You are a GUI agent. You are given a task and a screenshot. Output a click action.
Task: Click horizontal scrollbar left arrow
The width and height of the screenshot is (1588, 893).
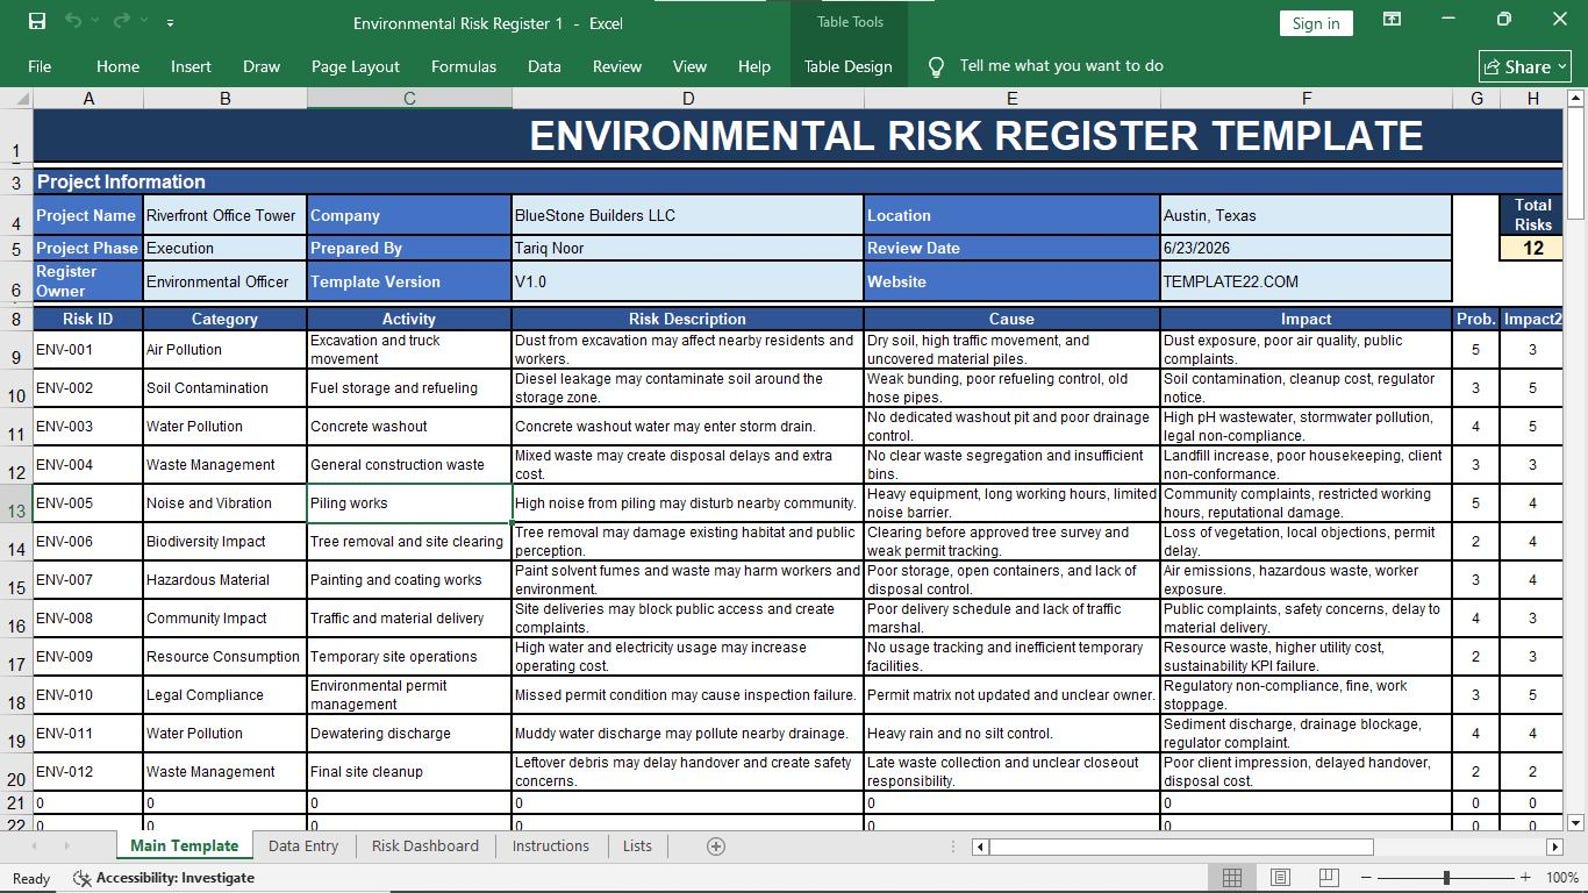(980, 847)
